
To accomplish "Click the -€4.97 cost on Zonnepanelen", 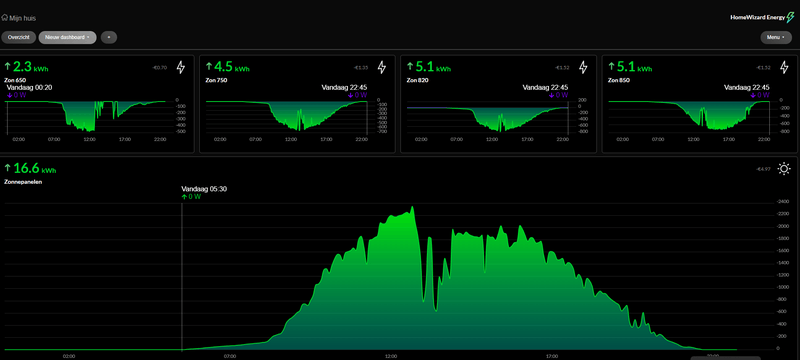I will point(764,169).
